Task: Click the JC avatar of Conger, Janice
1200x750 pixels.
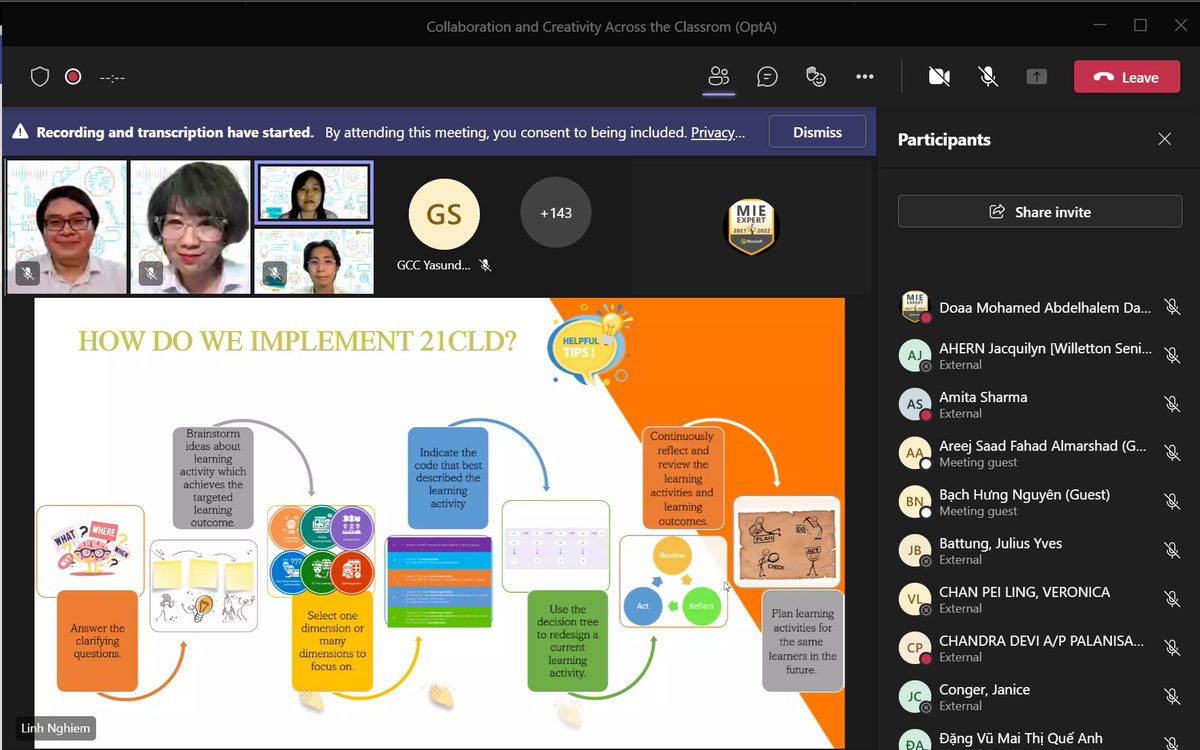Action: (x=915, y=697)
